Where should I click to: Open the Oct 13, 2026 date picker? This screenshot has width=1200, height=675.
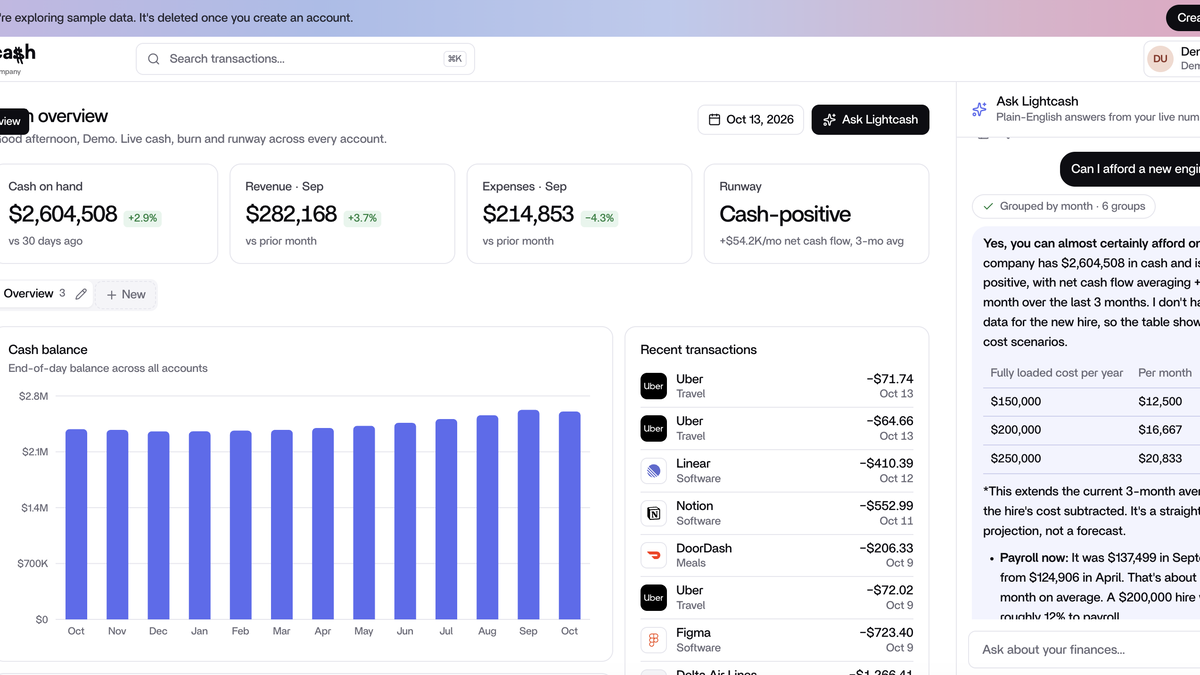[750, 120]
